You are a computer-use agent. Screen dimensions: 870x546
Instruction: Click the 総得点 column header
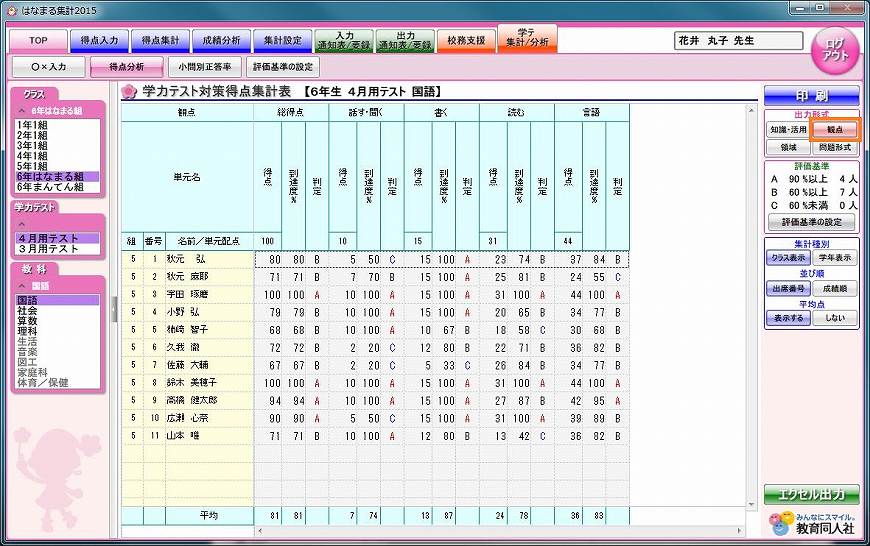pos(291,112)
